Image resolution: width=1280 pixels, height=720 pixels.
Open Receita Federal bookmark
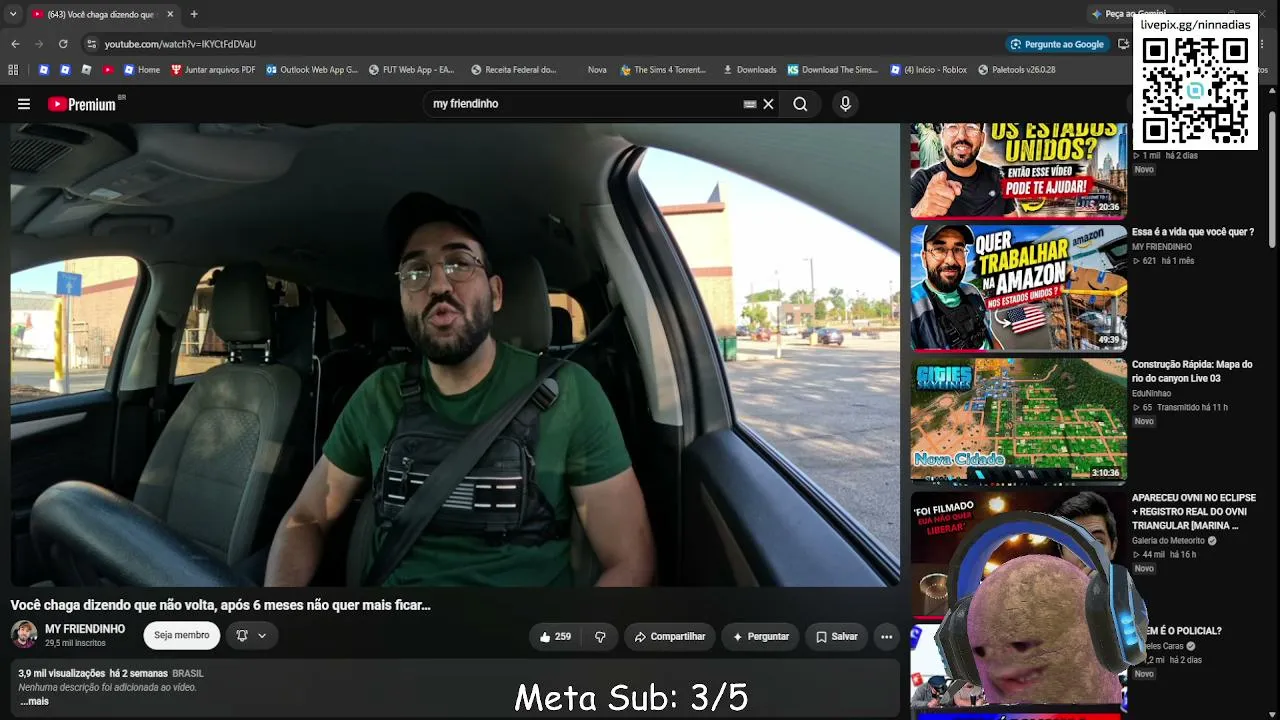(513, 70)
